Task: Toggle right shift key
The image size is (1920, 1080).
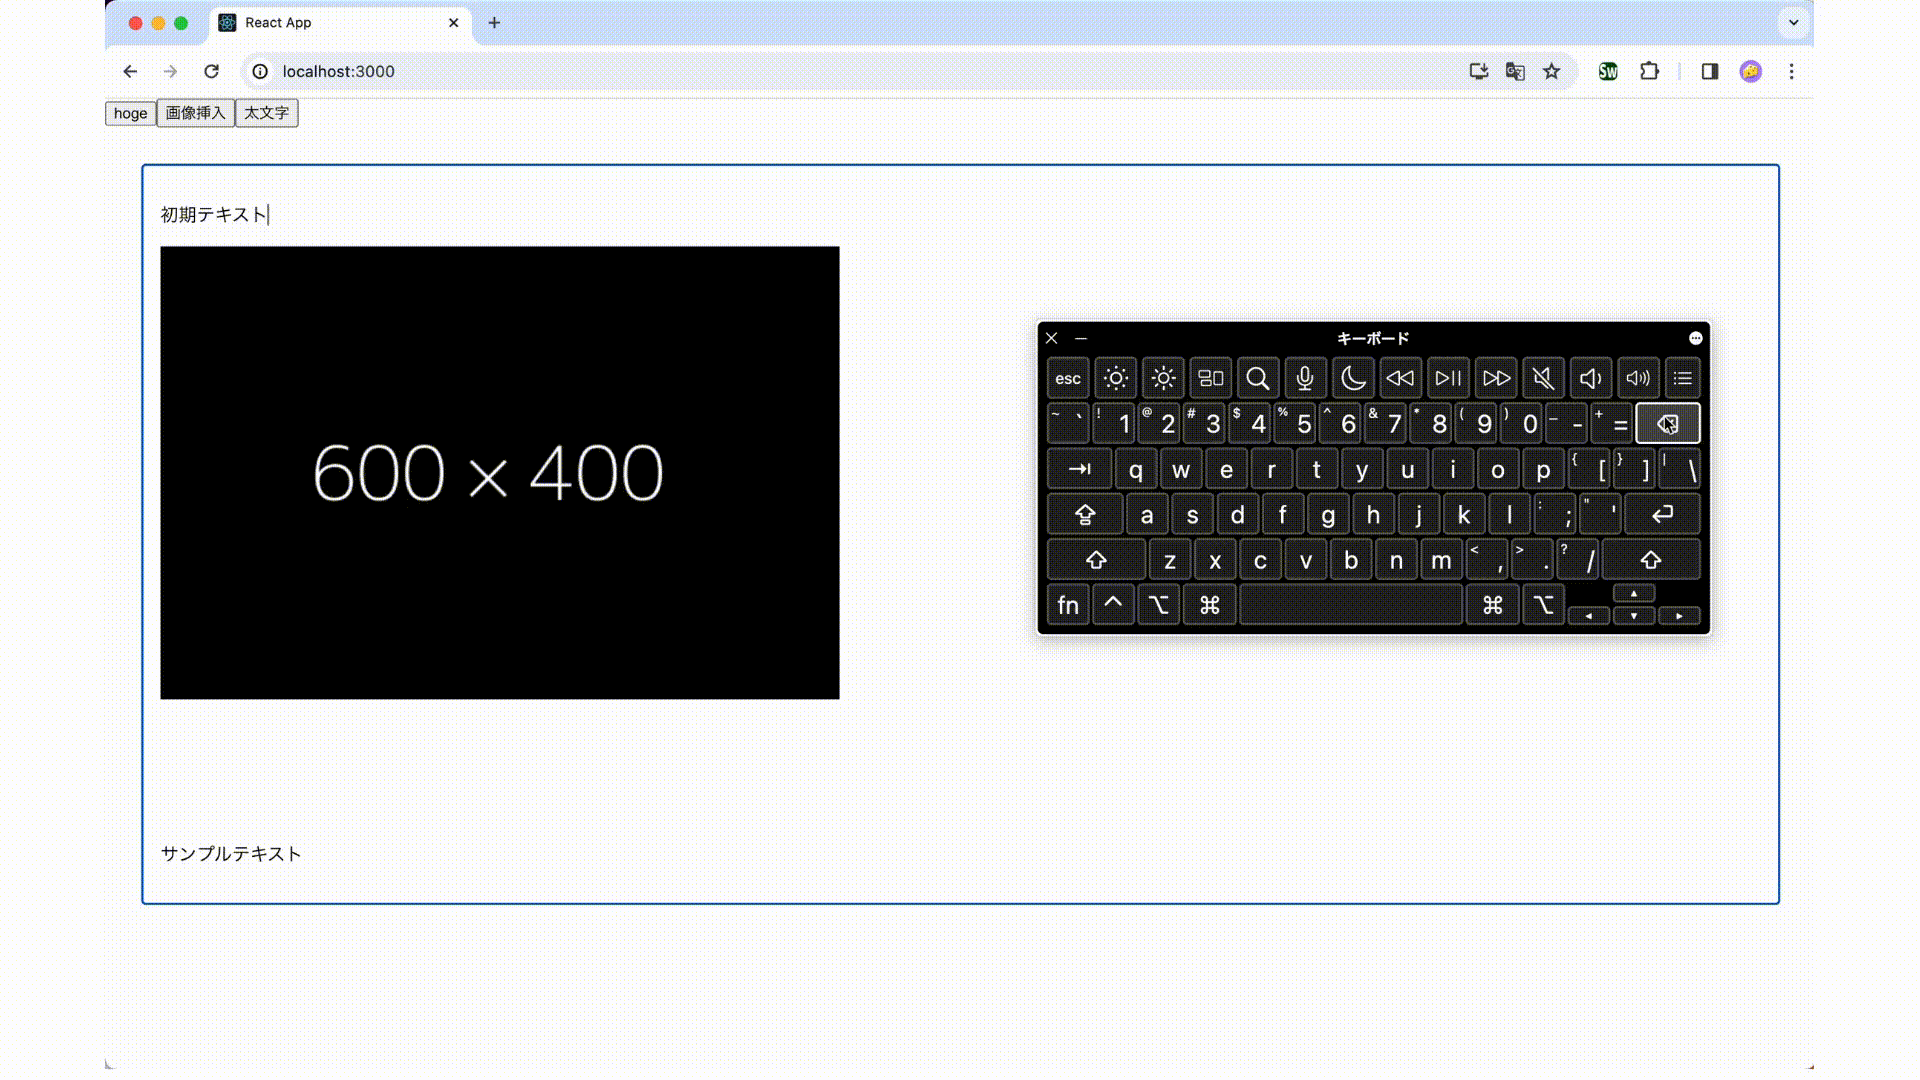Action: [x=1651, y=560]
